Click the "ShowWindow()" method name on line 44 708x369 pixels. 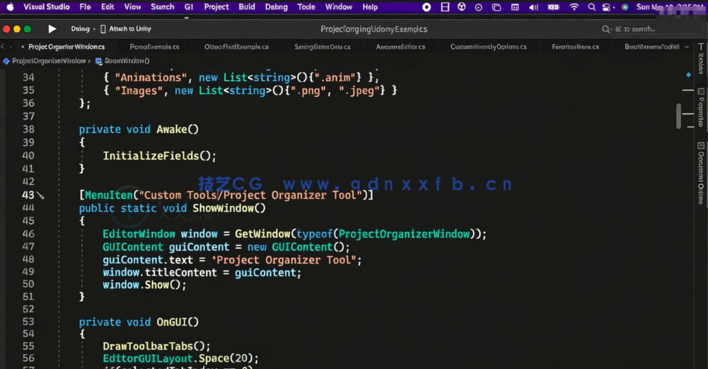click(229, 208)
